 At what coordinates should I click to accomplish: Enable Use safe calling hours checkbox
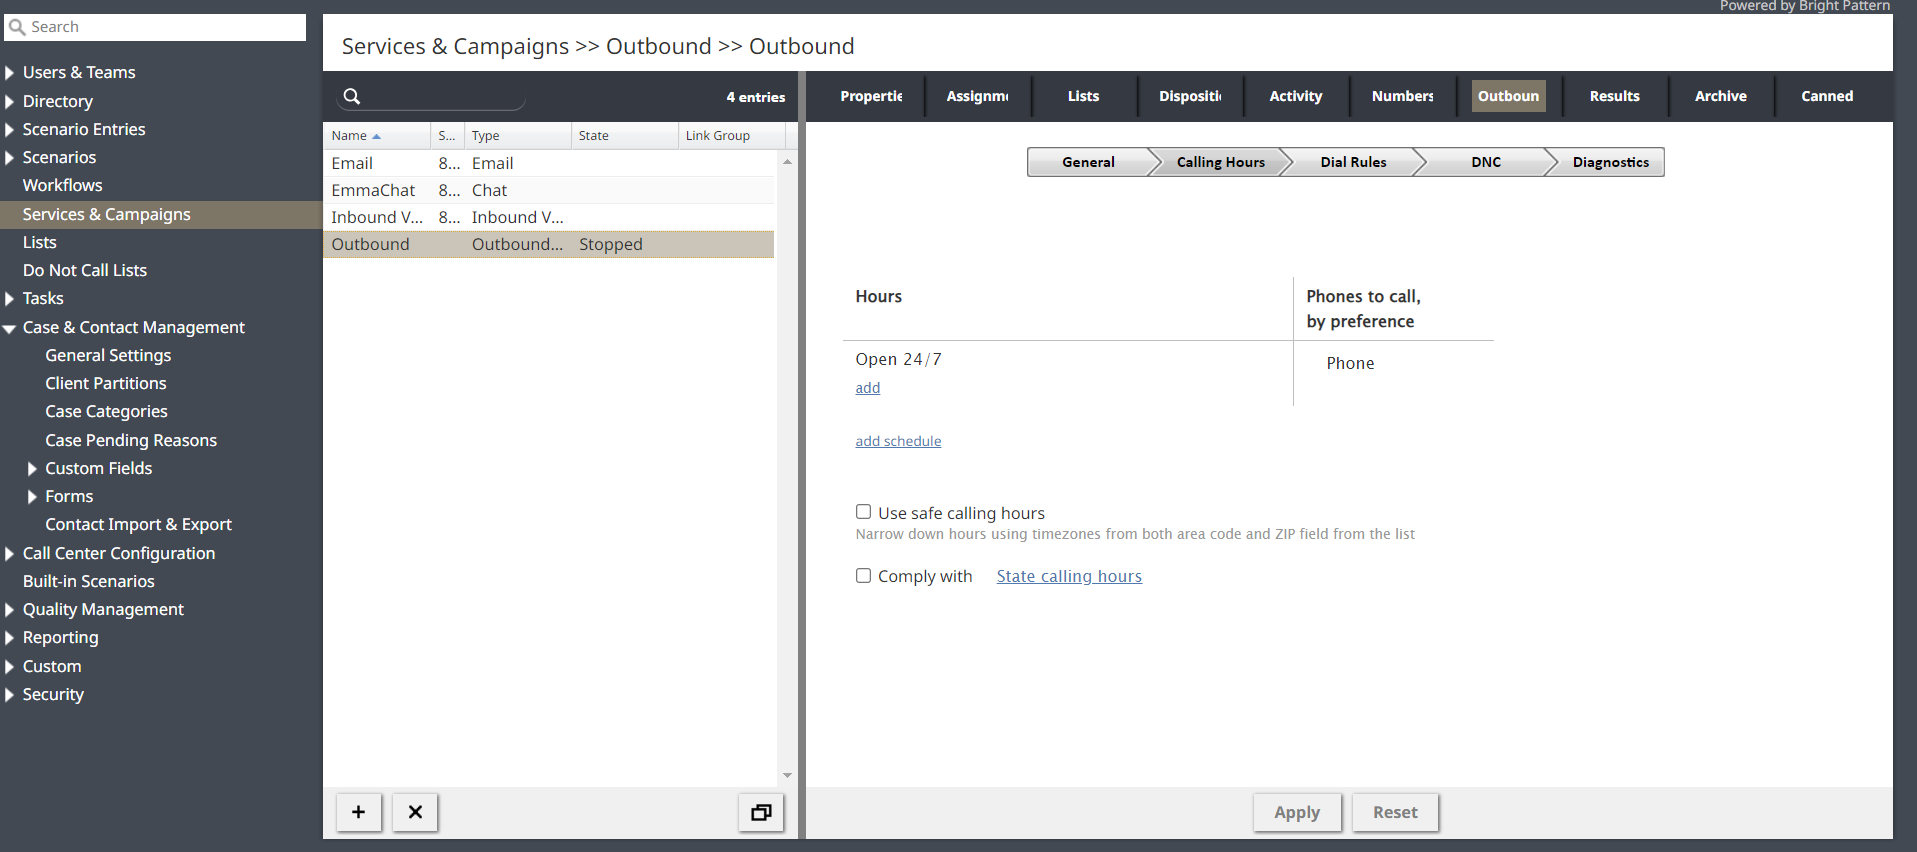click(x=863, y=512)
